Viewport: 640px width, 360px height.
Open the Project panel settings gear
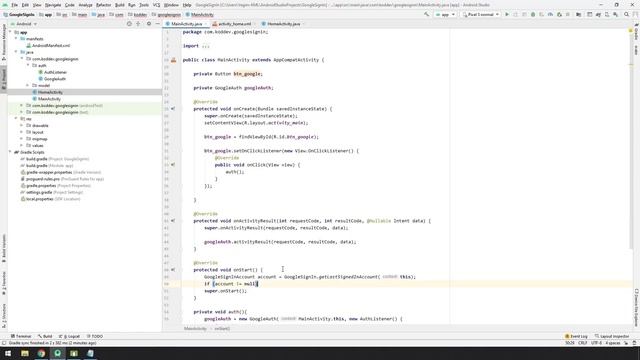coord(149,24)
